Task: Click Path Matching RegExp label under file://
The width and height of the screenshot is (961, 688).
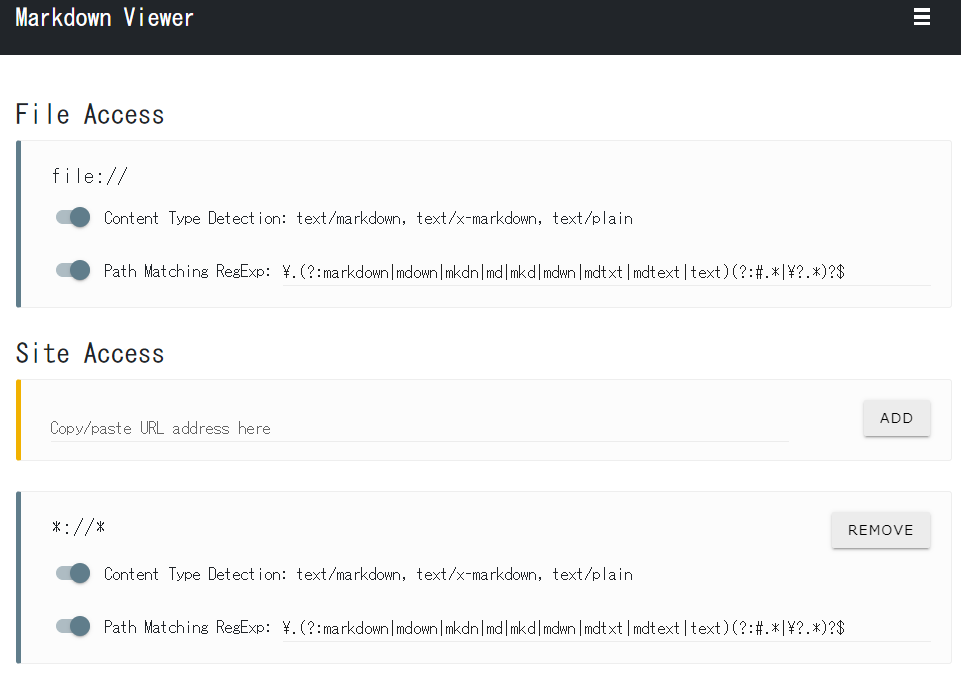Action: [187, 271]
